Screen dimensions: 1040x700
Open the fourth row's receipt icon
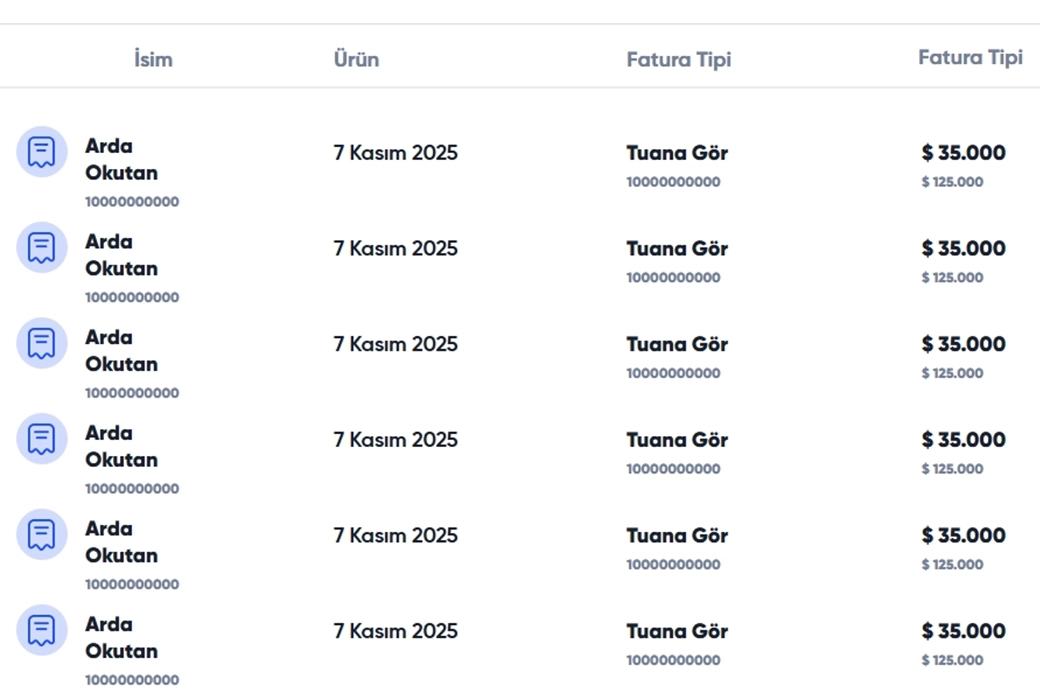click(42, 439)
